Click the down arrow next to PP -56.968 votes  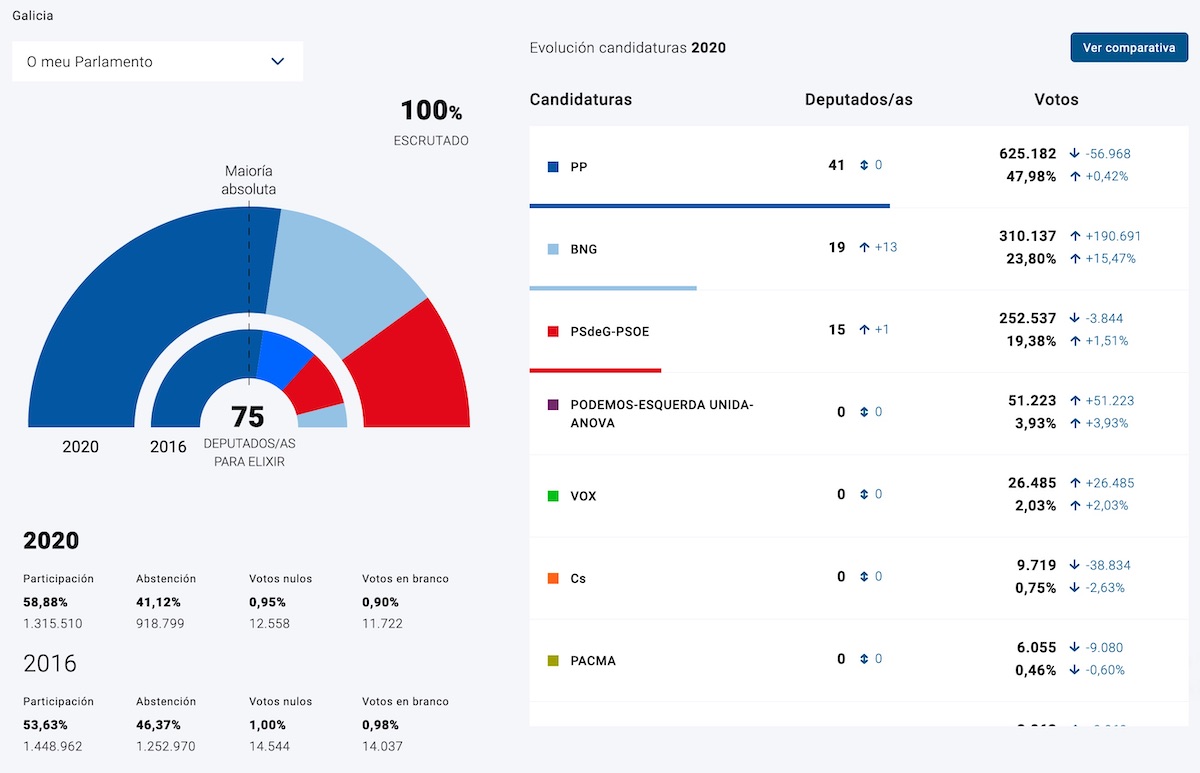pyautogui.click(x=1075, y=154)
